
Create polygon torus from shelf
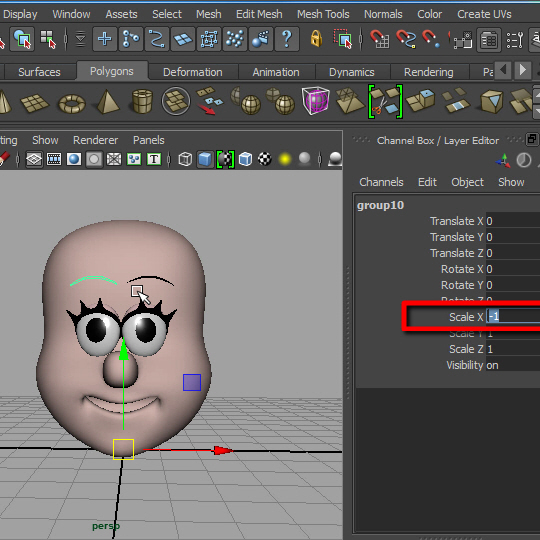(72, 103)
